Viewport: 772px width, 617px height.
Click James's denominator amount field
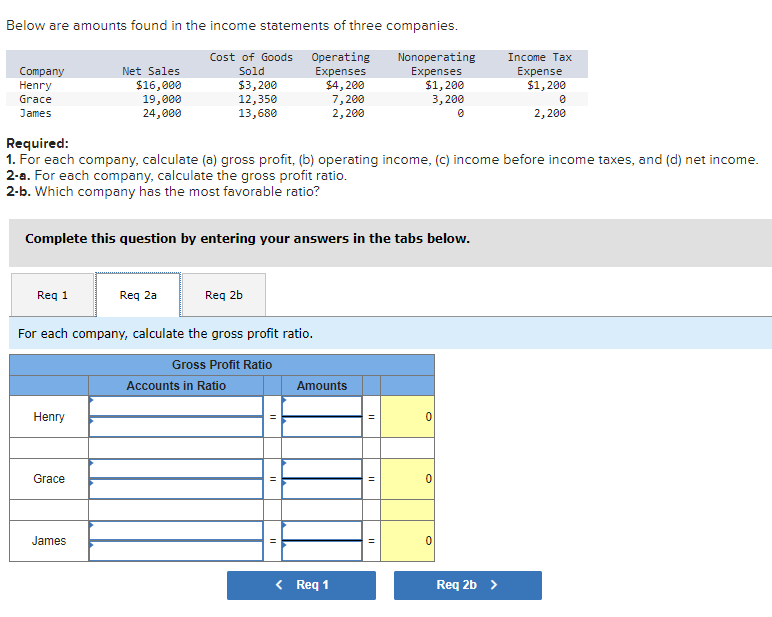coord(322,551)
